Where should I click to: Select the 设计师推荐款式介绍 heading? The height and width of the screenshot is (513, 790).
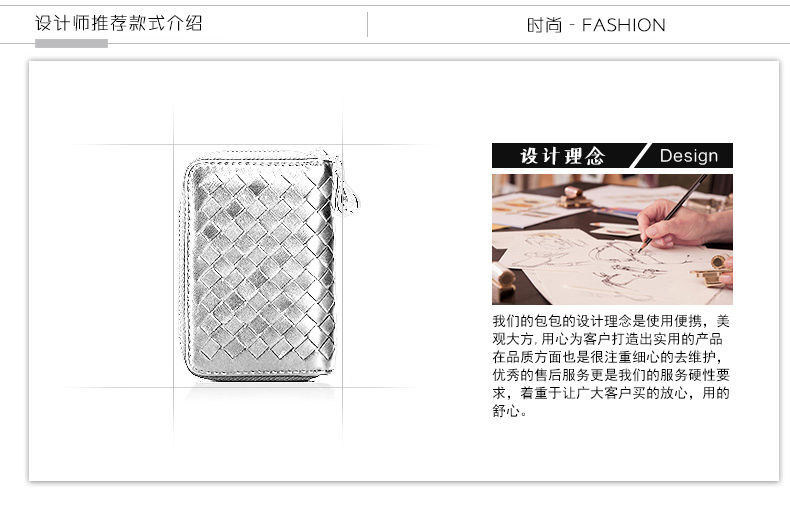tap(119, 24)
